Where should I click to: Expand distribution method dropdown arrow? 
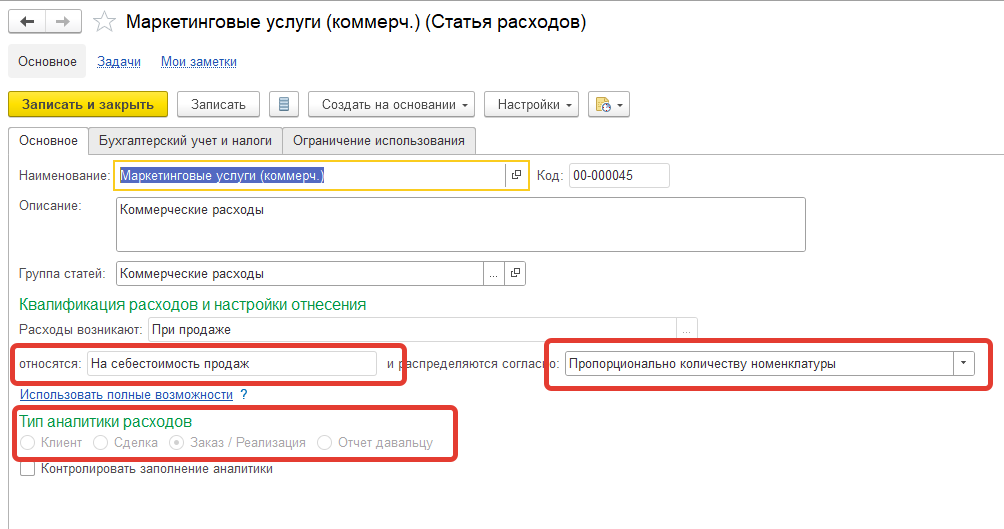[x=963, y=363]
